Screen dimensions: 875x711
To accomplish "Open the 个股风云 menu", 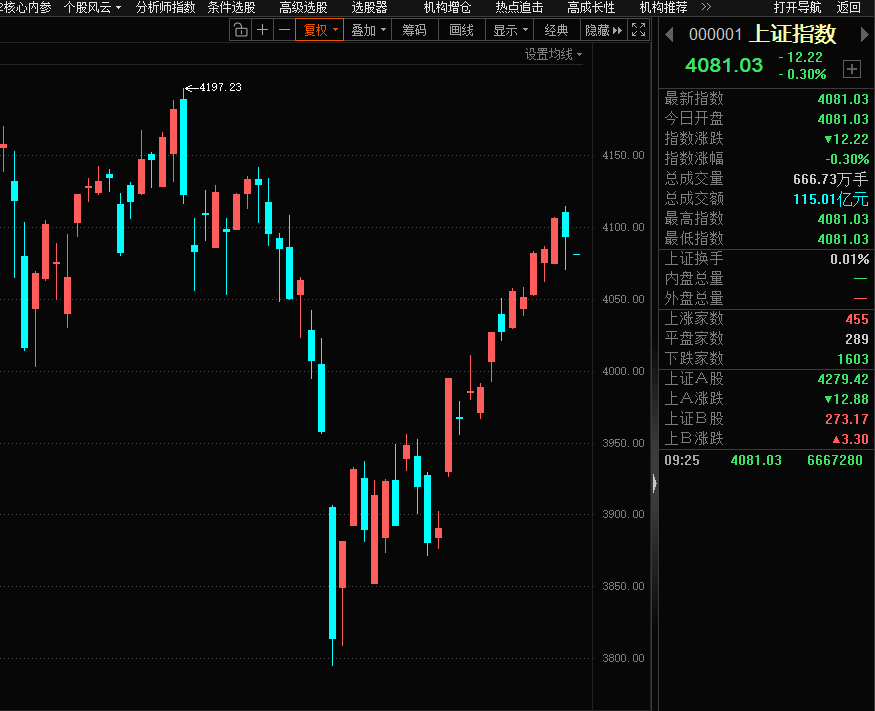I will 92,7.
